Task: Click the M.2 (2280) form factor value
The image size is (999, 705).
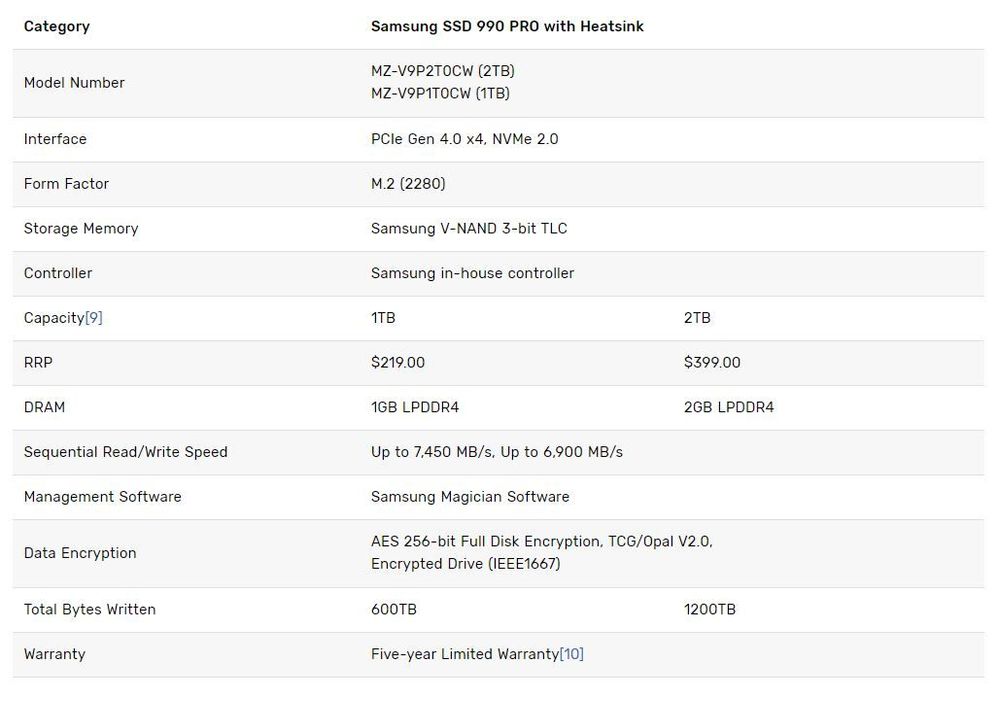Action: 408,184
